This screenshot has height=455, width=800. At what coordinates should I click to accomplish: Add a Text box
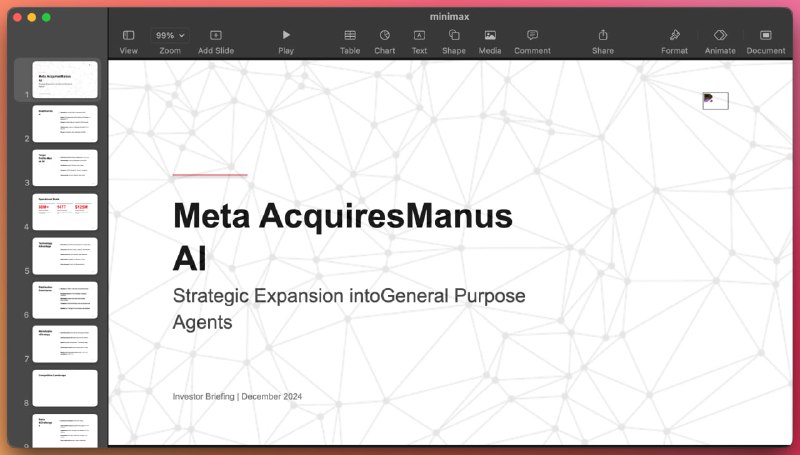419,35
